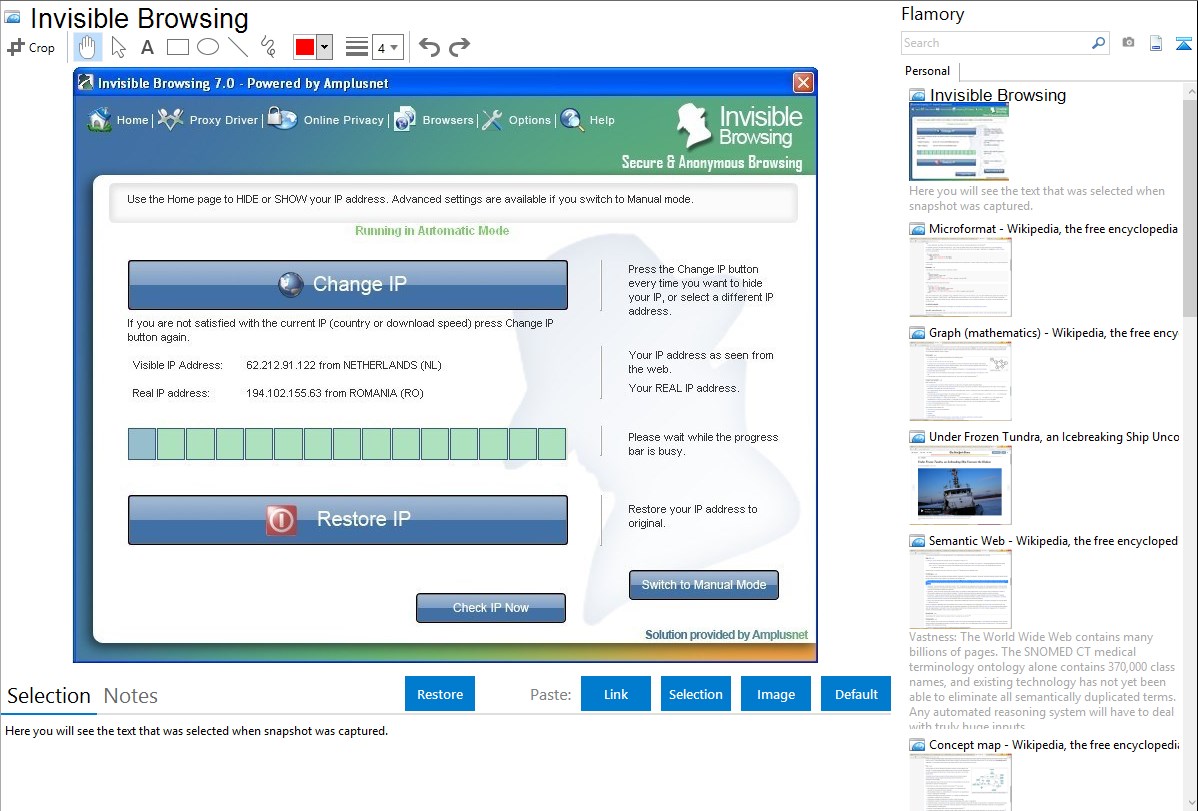Viewport: 1198px width, 811px height.
Task: Click the visible IP address 62.212.91.122 text
Action: 344,365
